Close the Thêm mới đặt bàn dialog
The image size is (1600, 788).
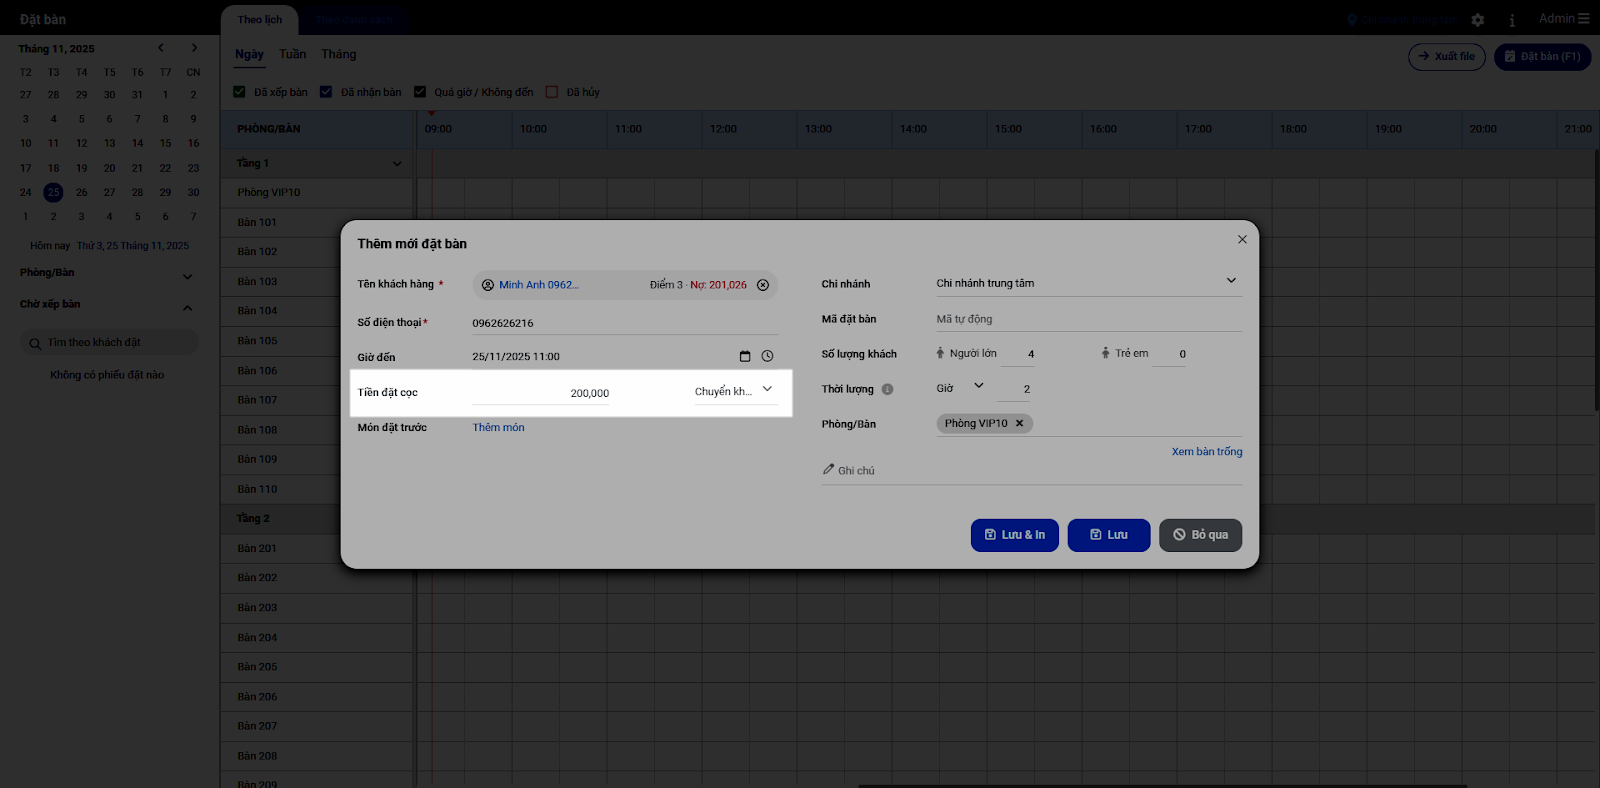click(1242, 240)
